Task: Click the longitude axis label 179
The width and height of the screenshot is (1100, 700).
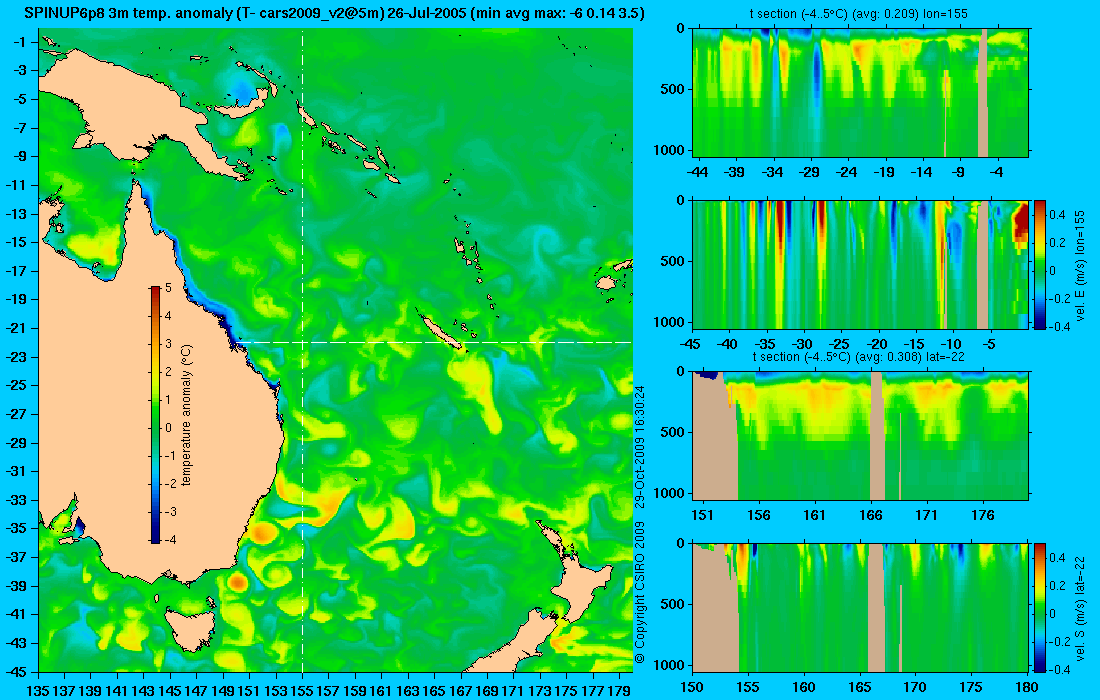Action: coord(619,691)
